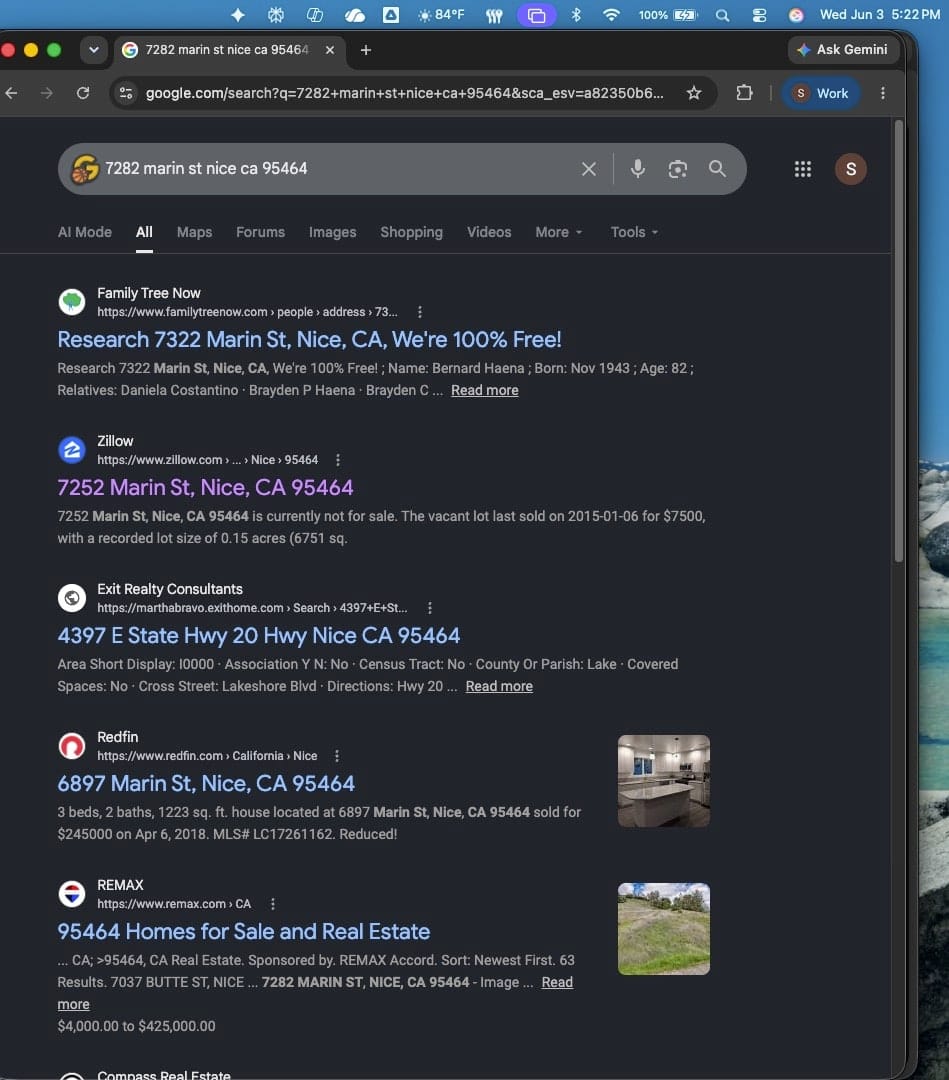Open 95464 Homes for Sale and Real Estate link
This screenshot has height=1080, width=949.
tap(244, 932)
